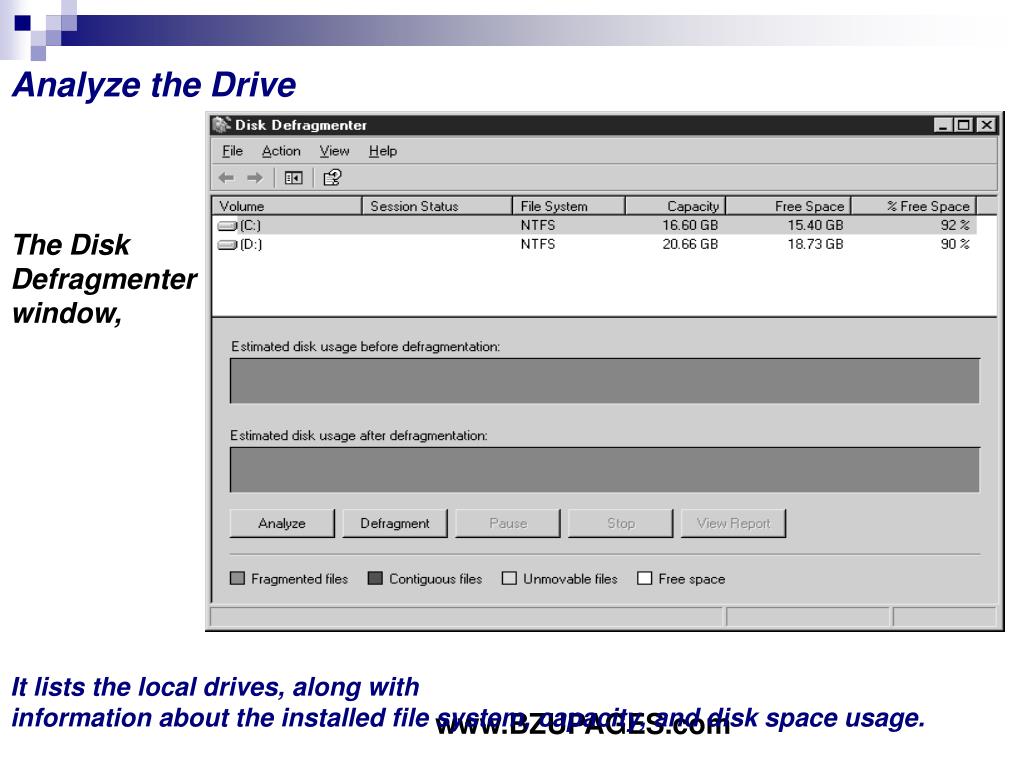Open the Help menu

pyautogui.click(x=383, y=151)
